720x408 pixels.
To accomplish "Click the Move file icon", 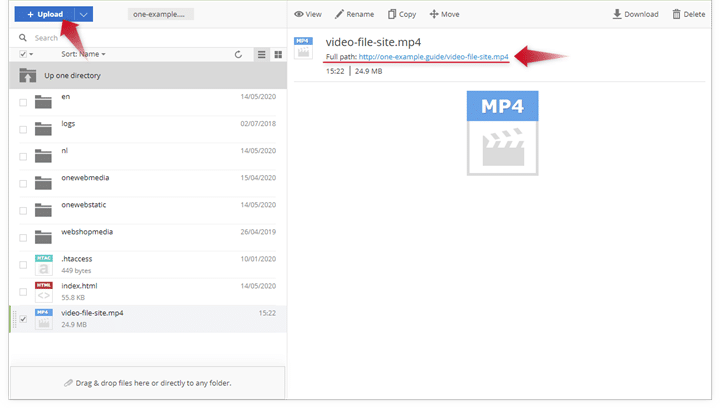I will [x=434, y=15].
